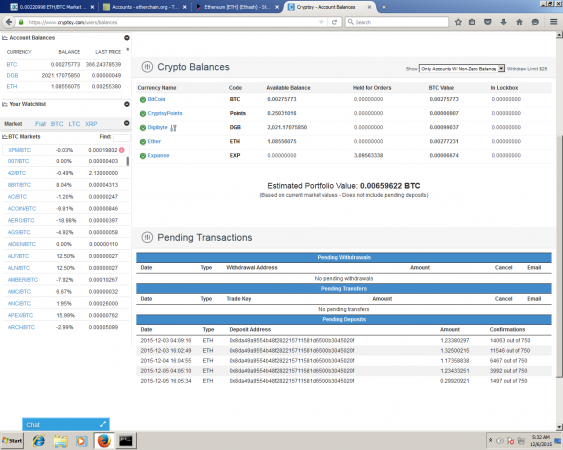Image resolution: width=563 pixels, height=450 pixels.
Task: Go back with the browser back arrow
Action: coord(8,22)
